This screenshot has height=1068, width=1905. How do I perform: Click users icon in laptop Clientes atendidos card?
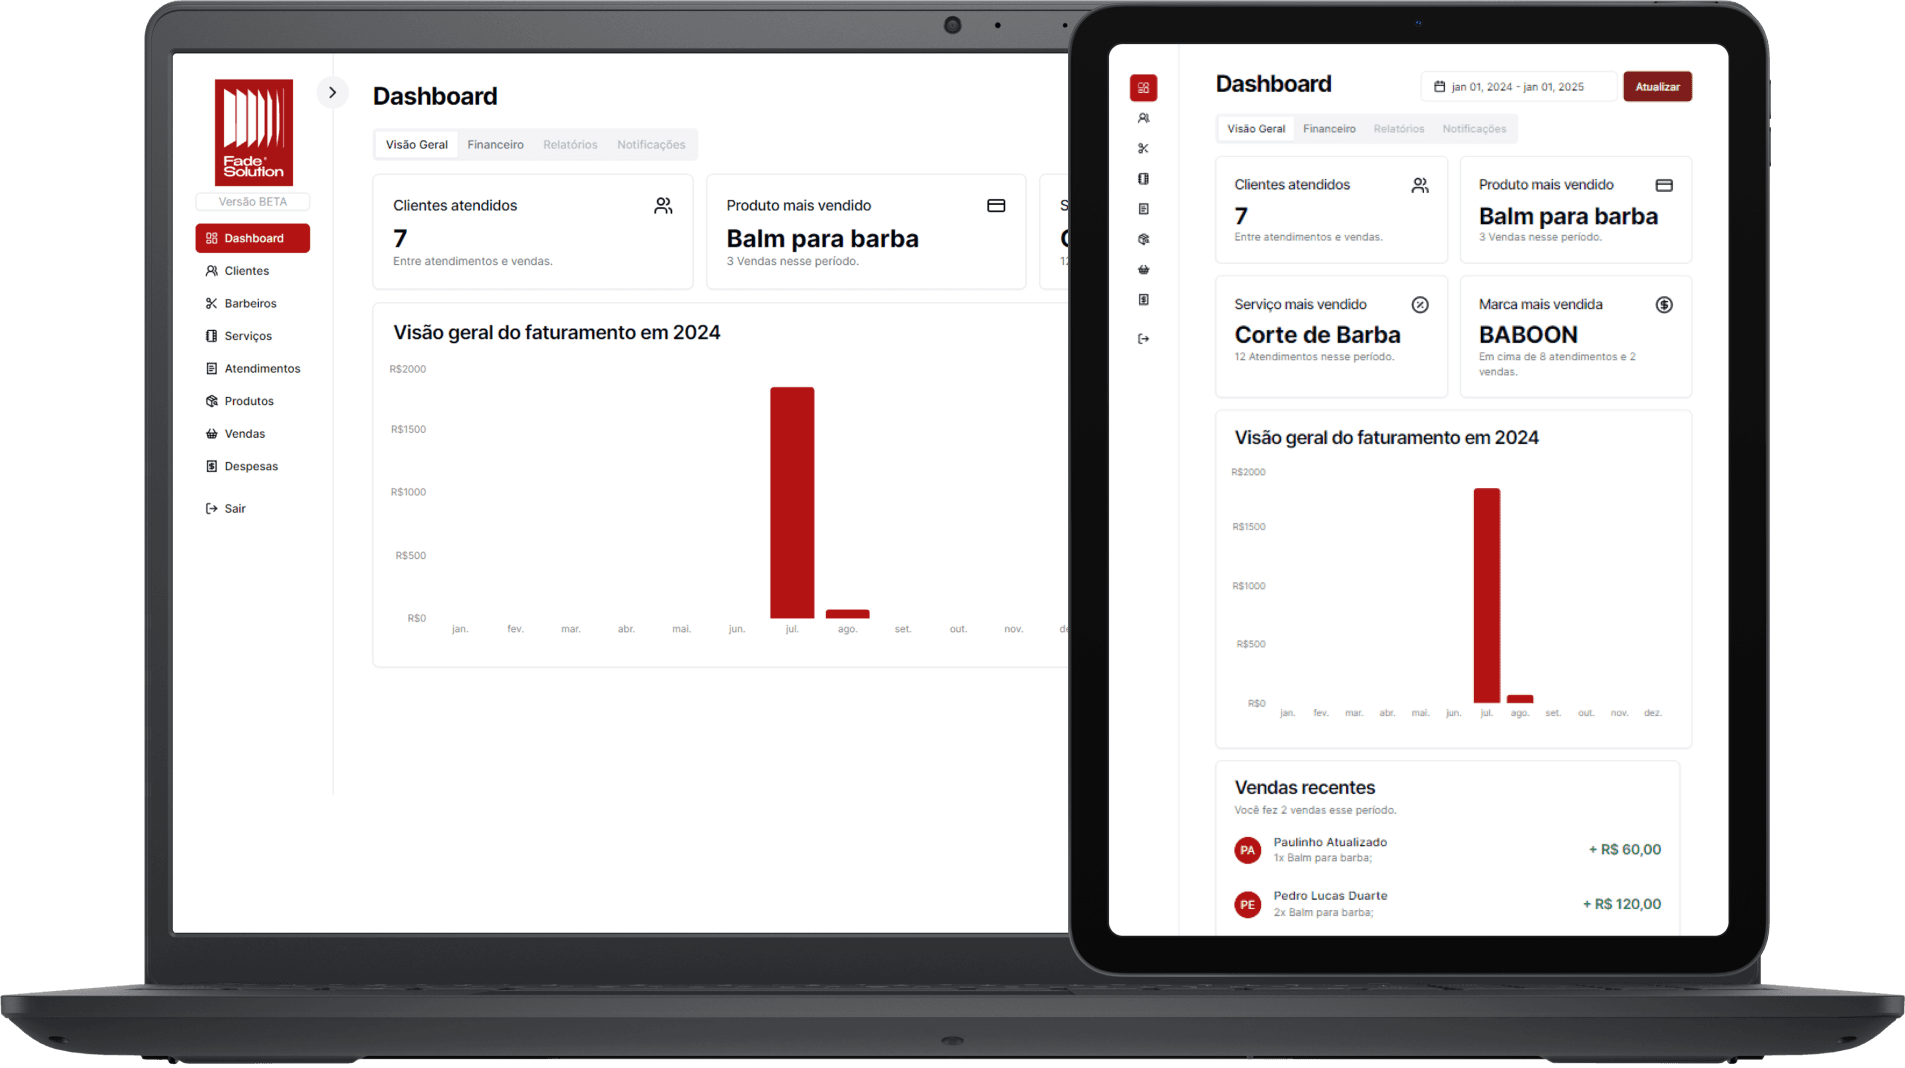(663, 206)
